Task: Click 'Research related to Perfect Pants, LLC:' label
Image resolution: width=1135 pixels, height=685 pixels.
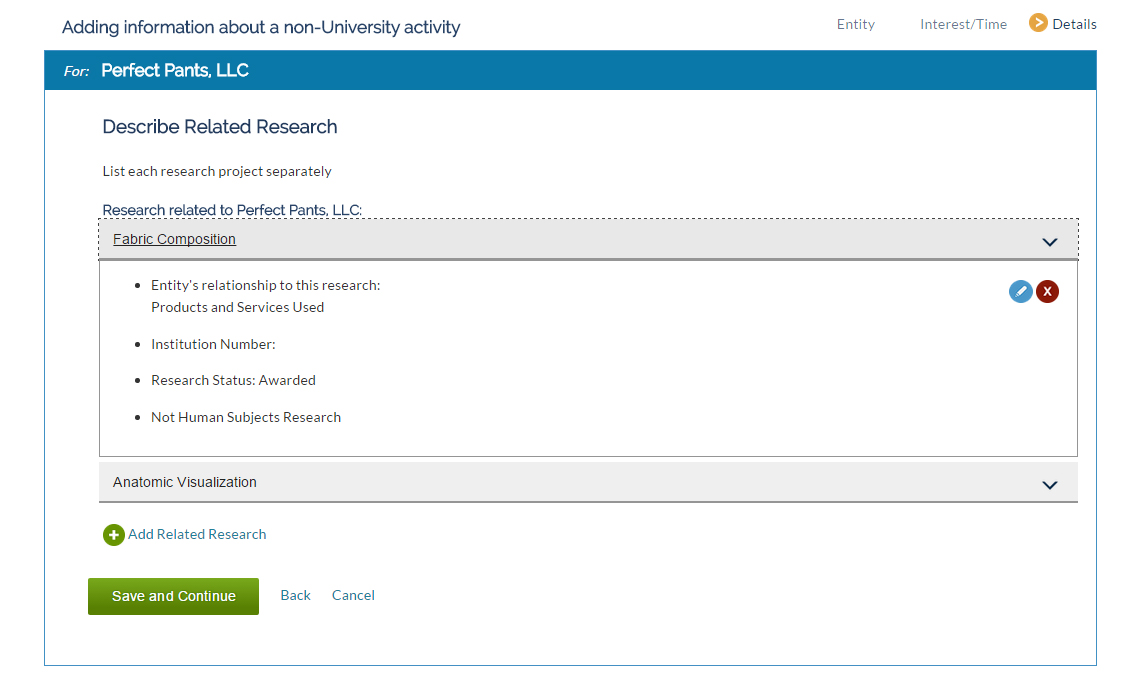Action: [232, 210]
